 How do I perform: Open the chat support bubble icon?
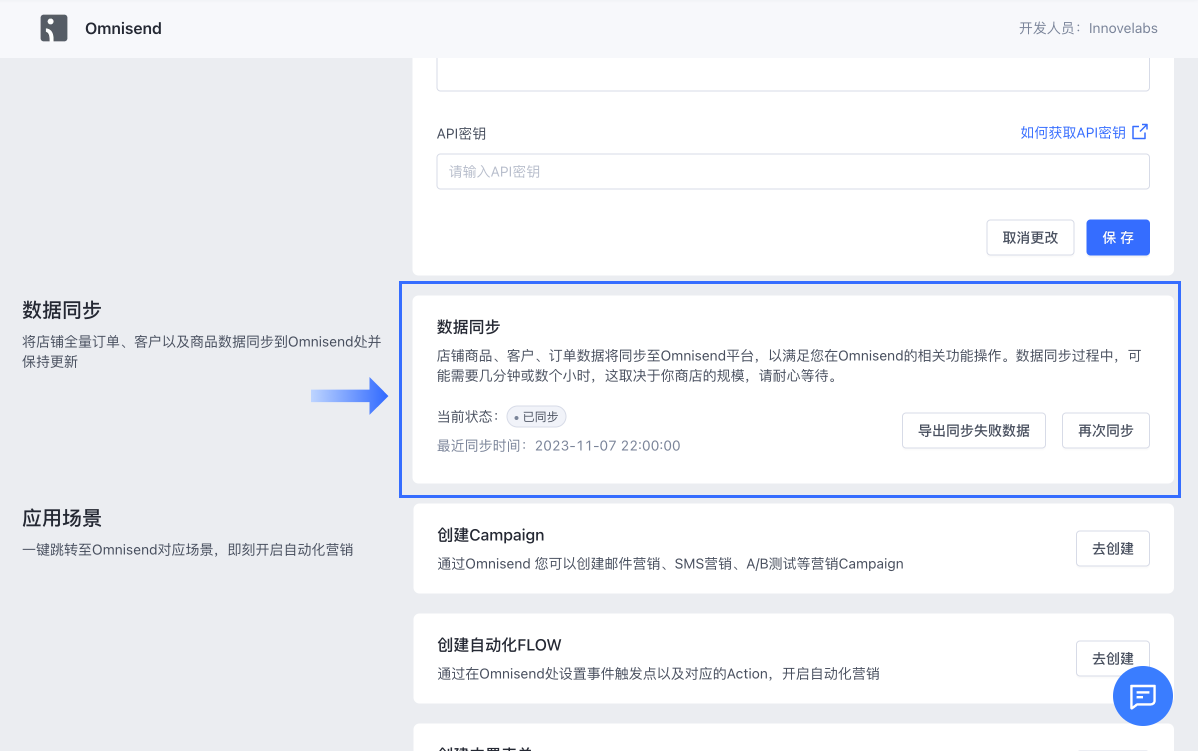[1142, 695]
